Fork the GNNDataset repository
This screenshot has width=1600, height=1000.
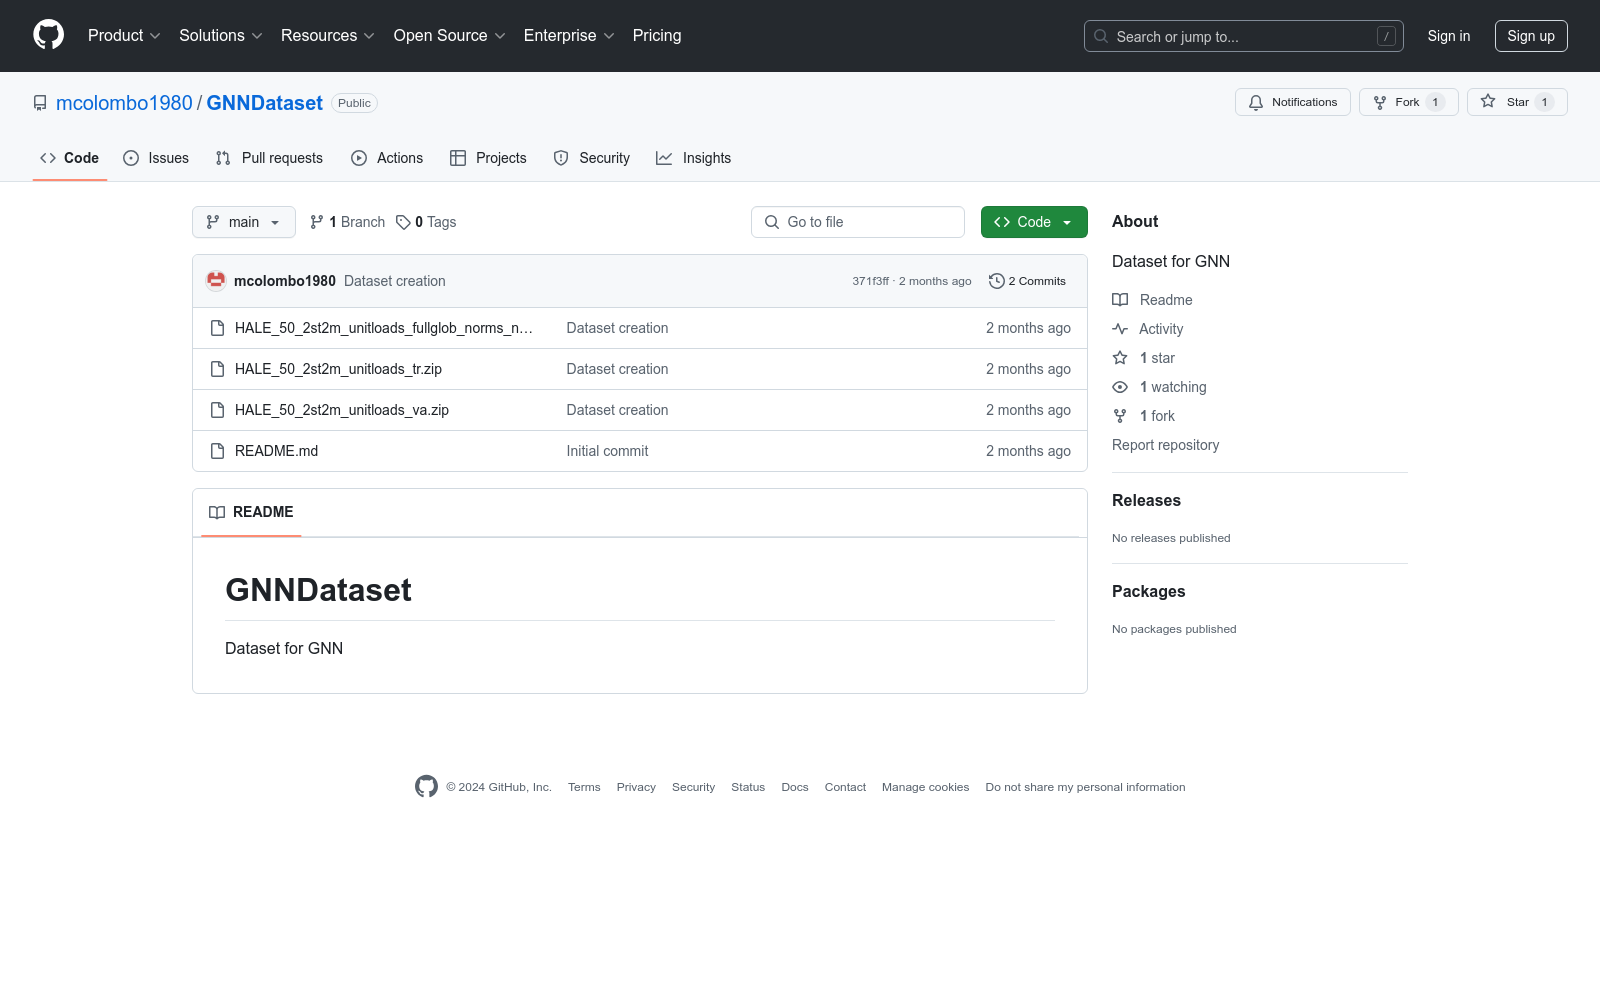pos(1409,102)
